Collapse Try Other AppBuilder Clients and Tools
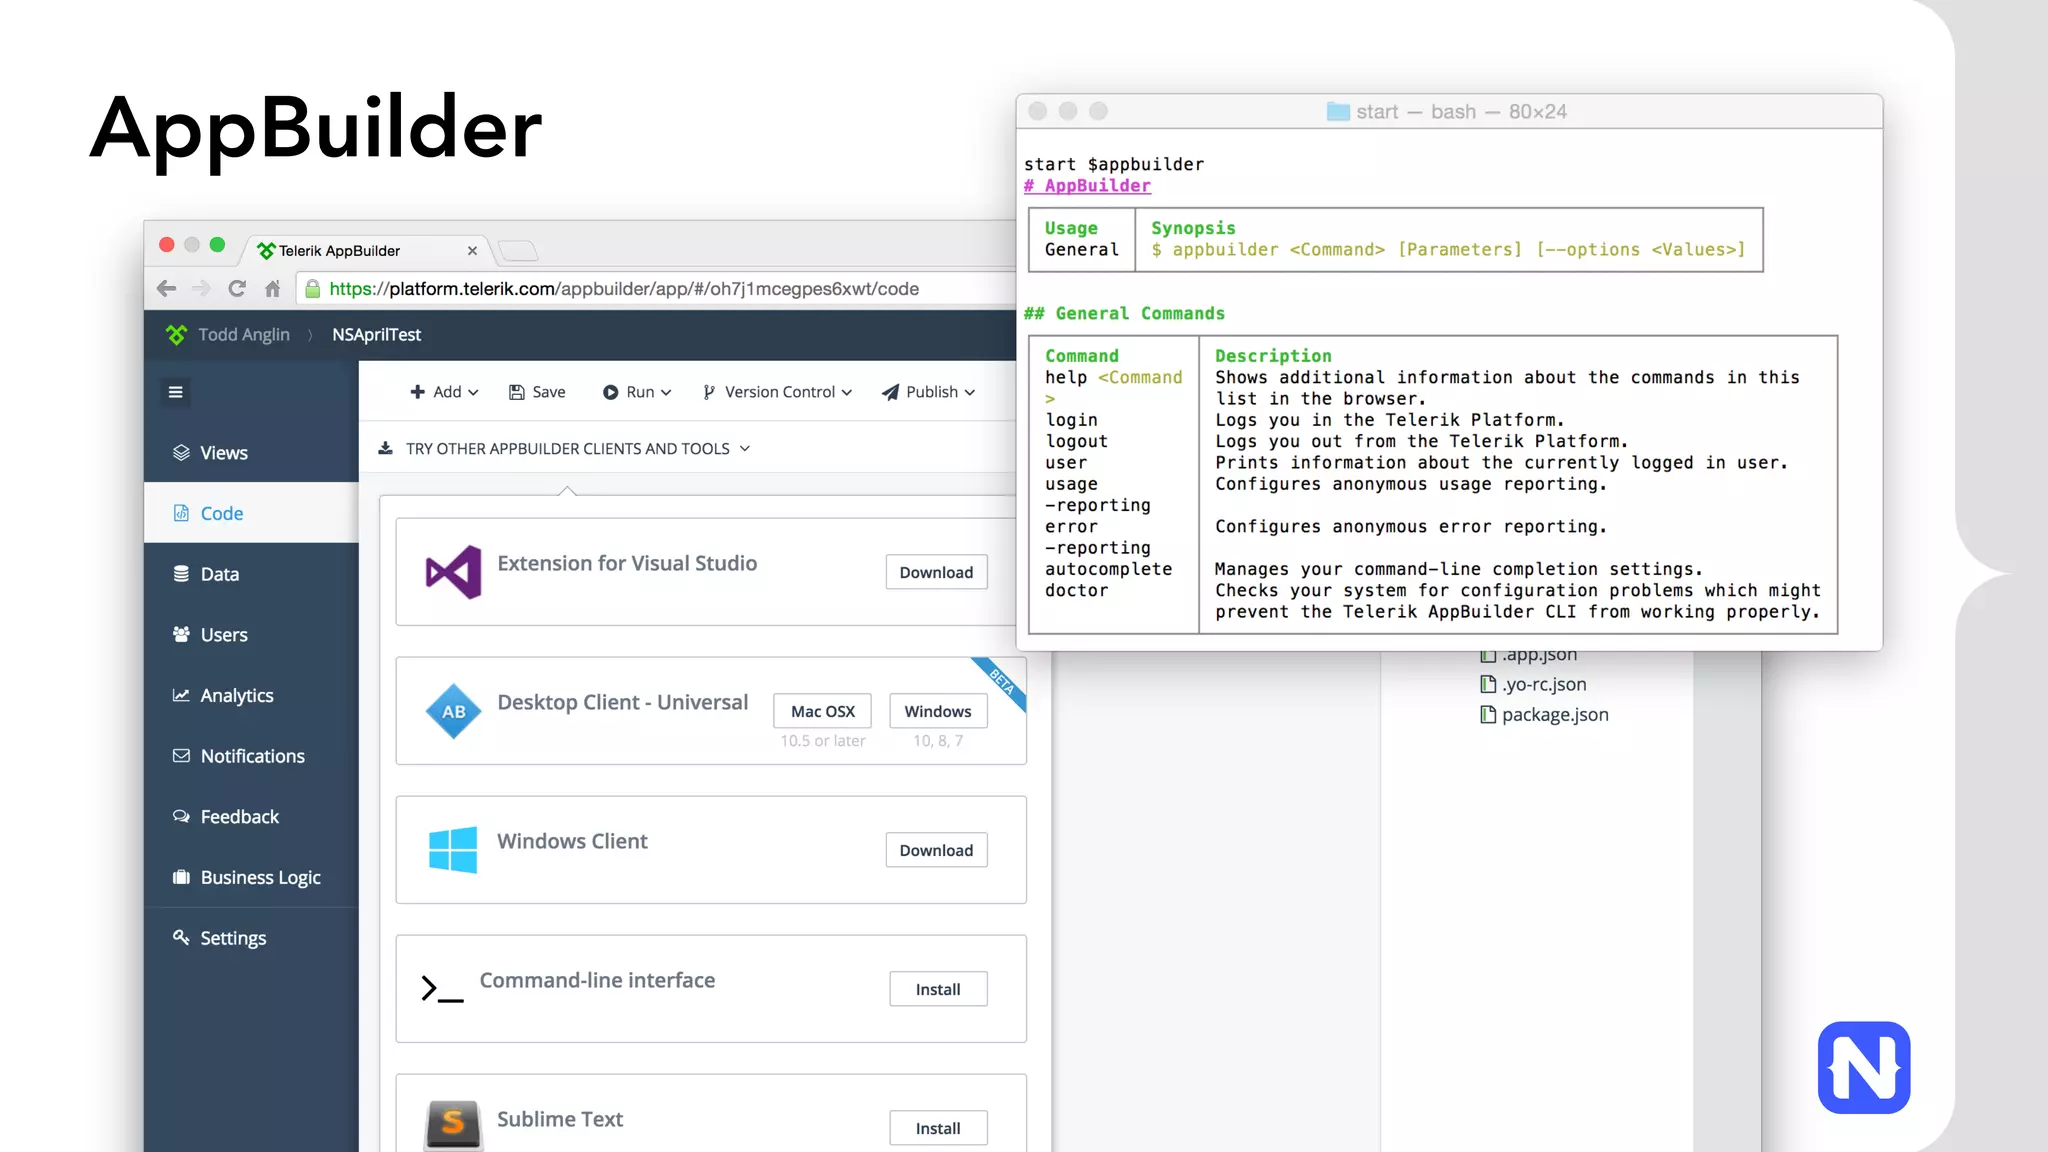Screen dimensions: 2048x1152 click(x=565, y=449)
